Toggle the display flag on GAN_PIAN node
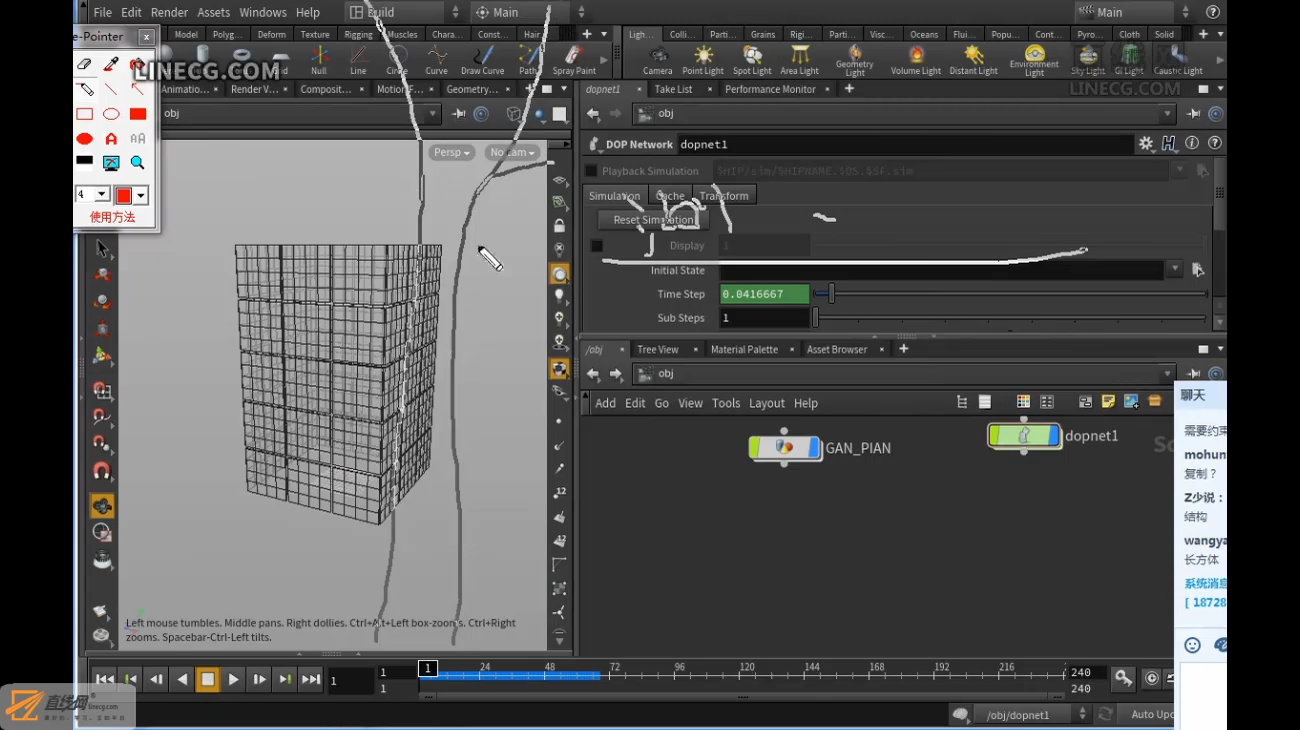This screenshot has height=730, width=1300. (x=814, y=447)
